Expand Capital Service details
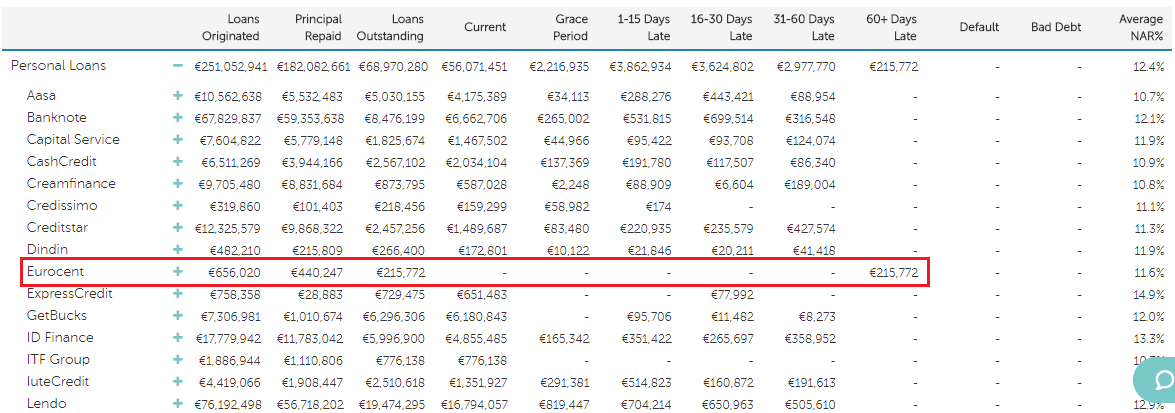 pyautogui.click(x=178, y=140)
